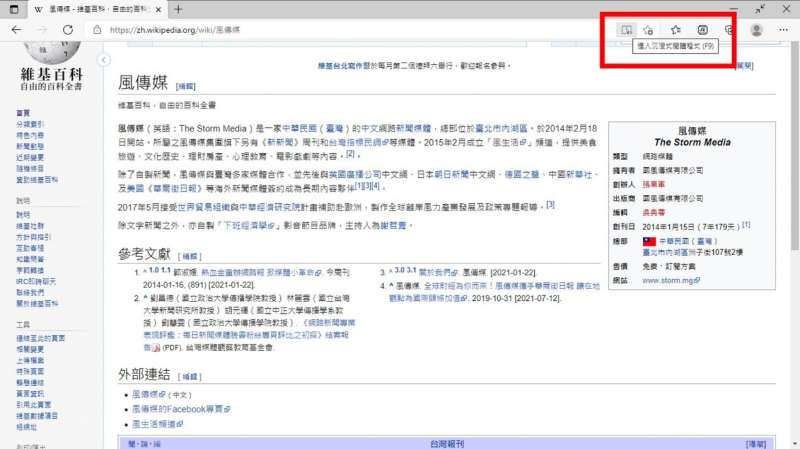Open the 世界貿易組織 link
The image size is (800, 449).
tap(203, 207)
